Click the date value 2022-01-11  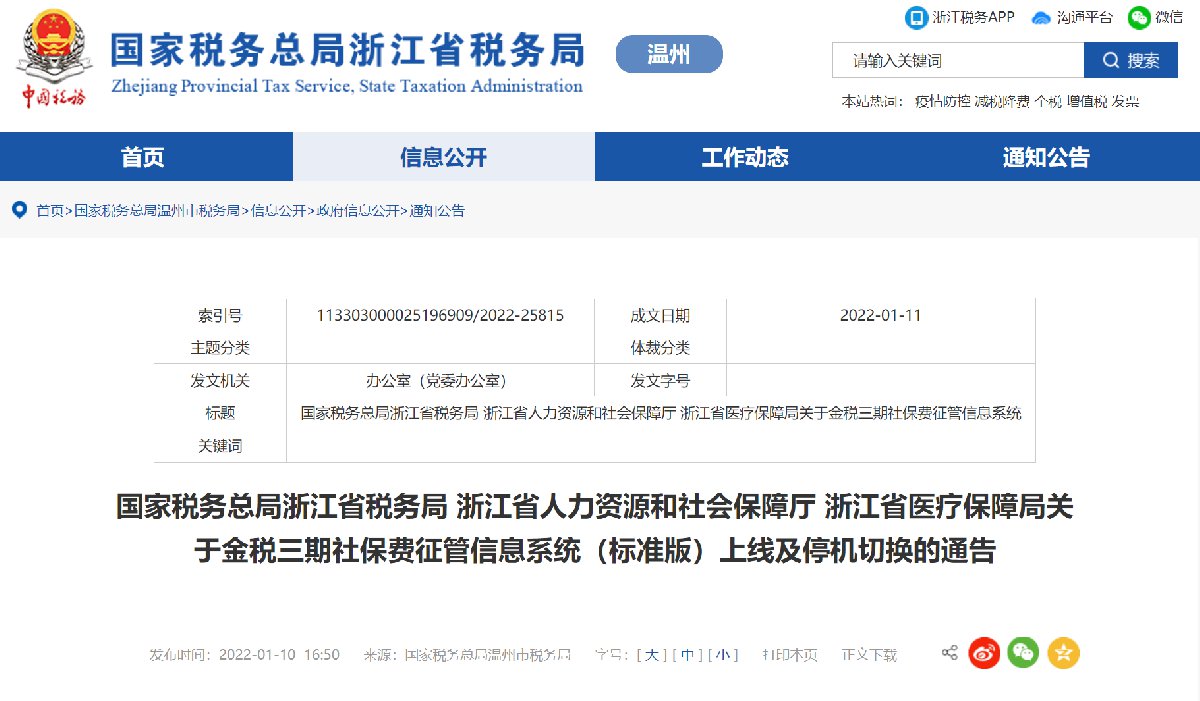tap(880, 315)
